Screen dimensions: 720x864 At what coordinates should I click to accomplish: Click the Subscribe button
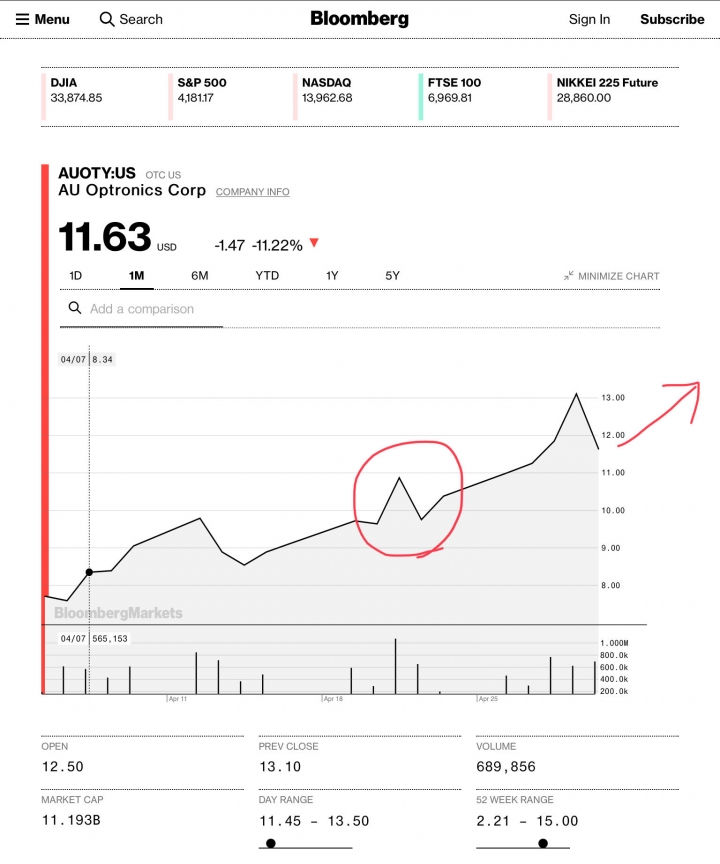coord(672,19)
